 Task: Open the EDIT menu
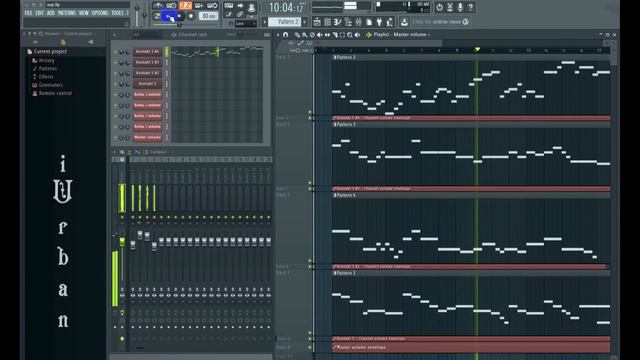click(x=39, y=13)
